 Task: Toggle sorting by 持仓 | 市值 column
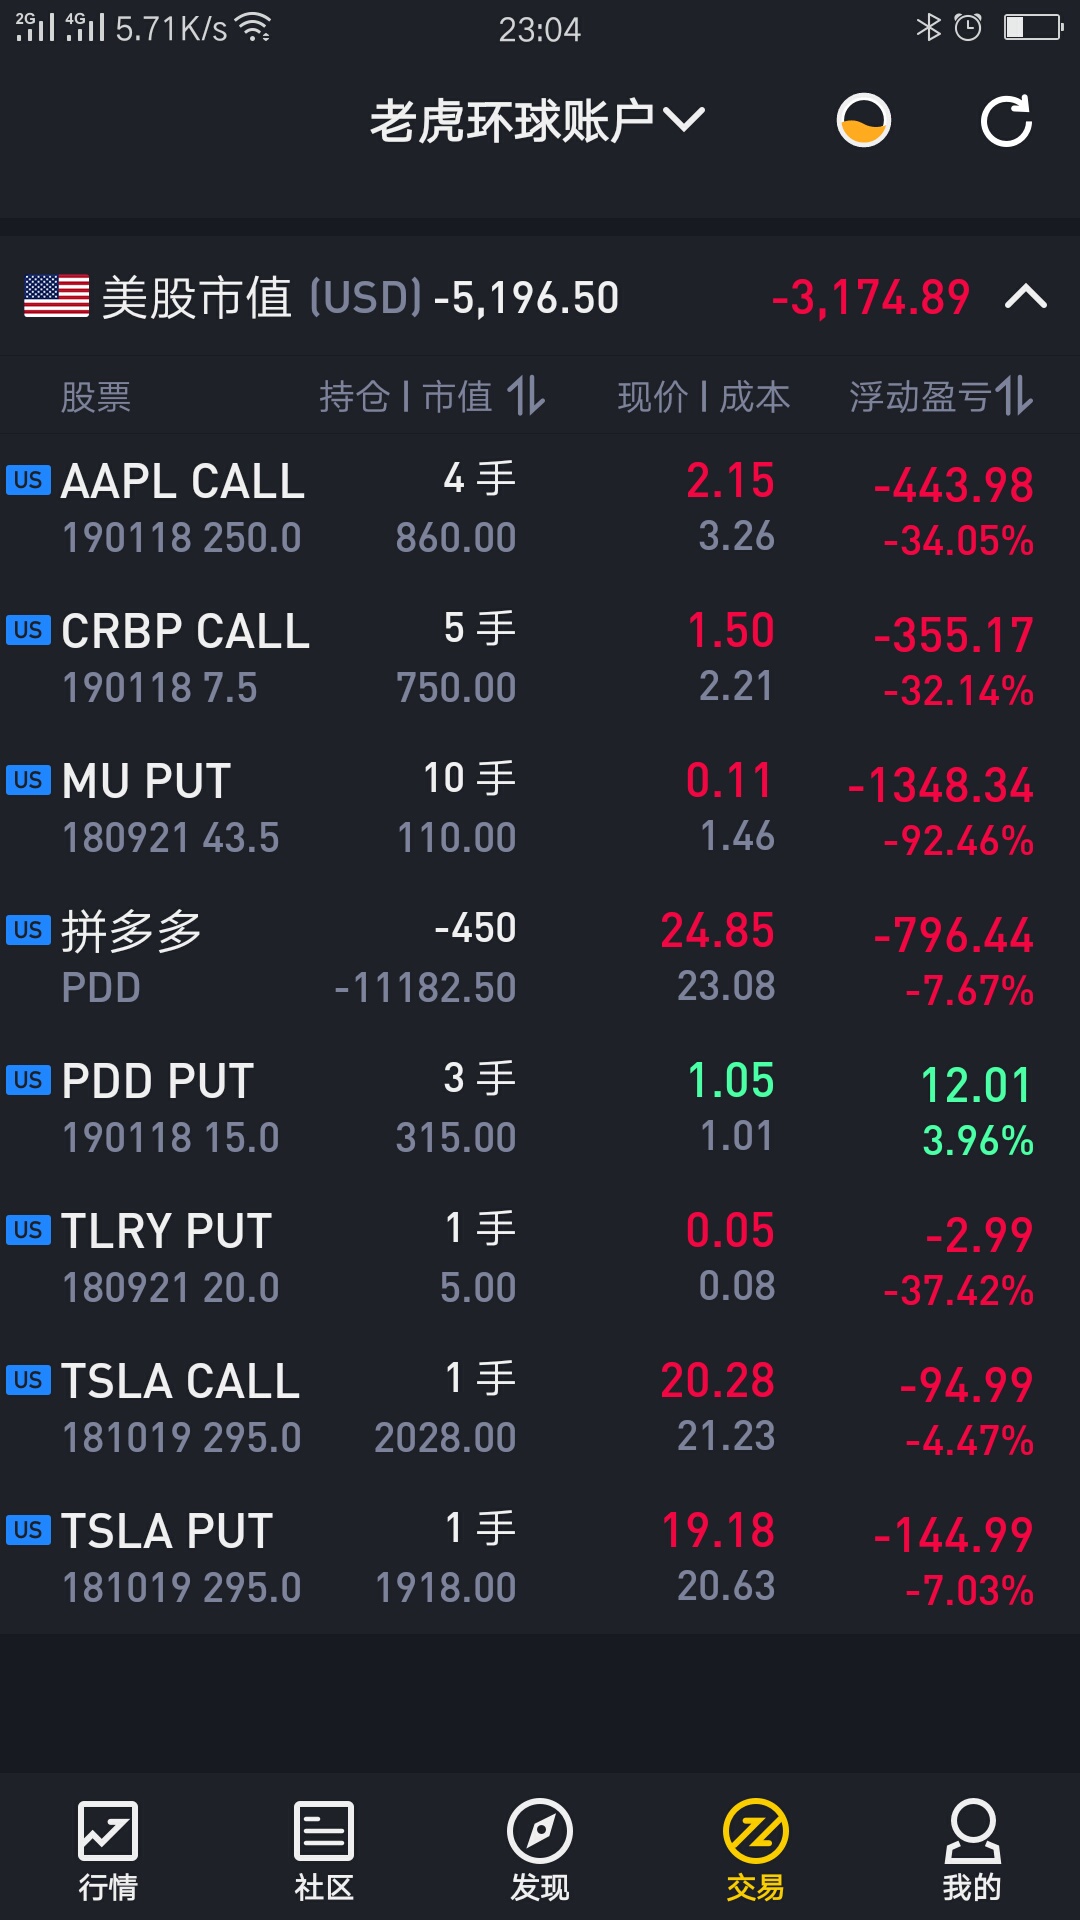pos(432,396)
